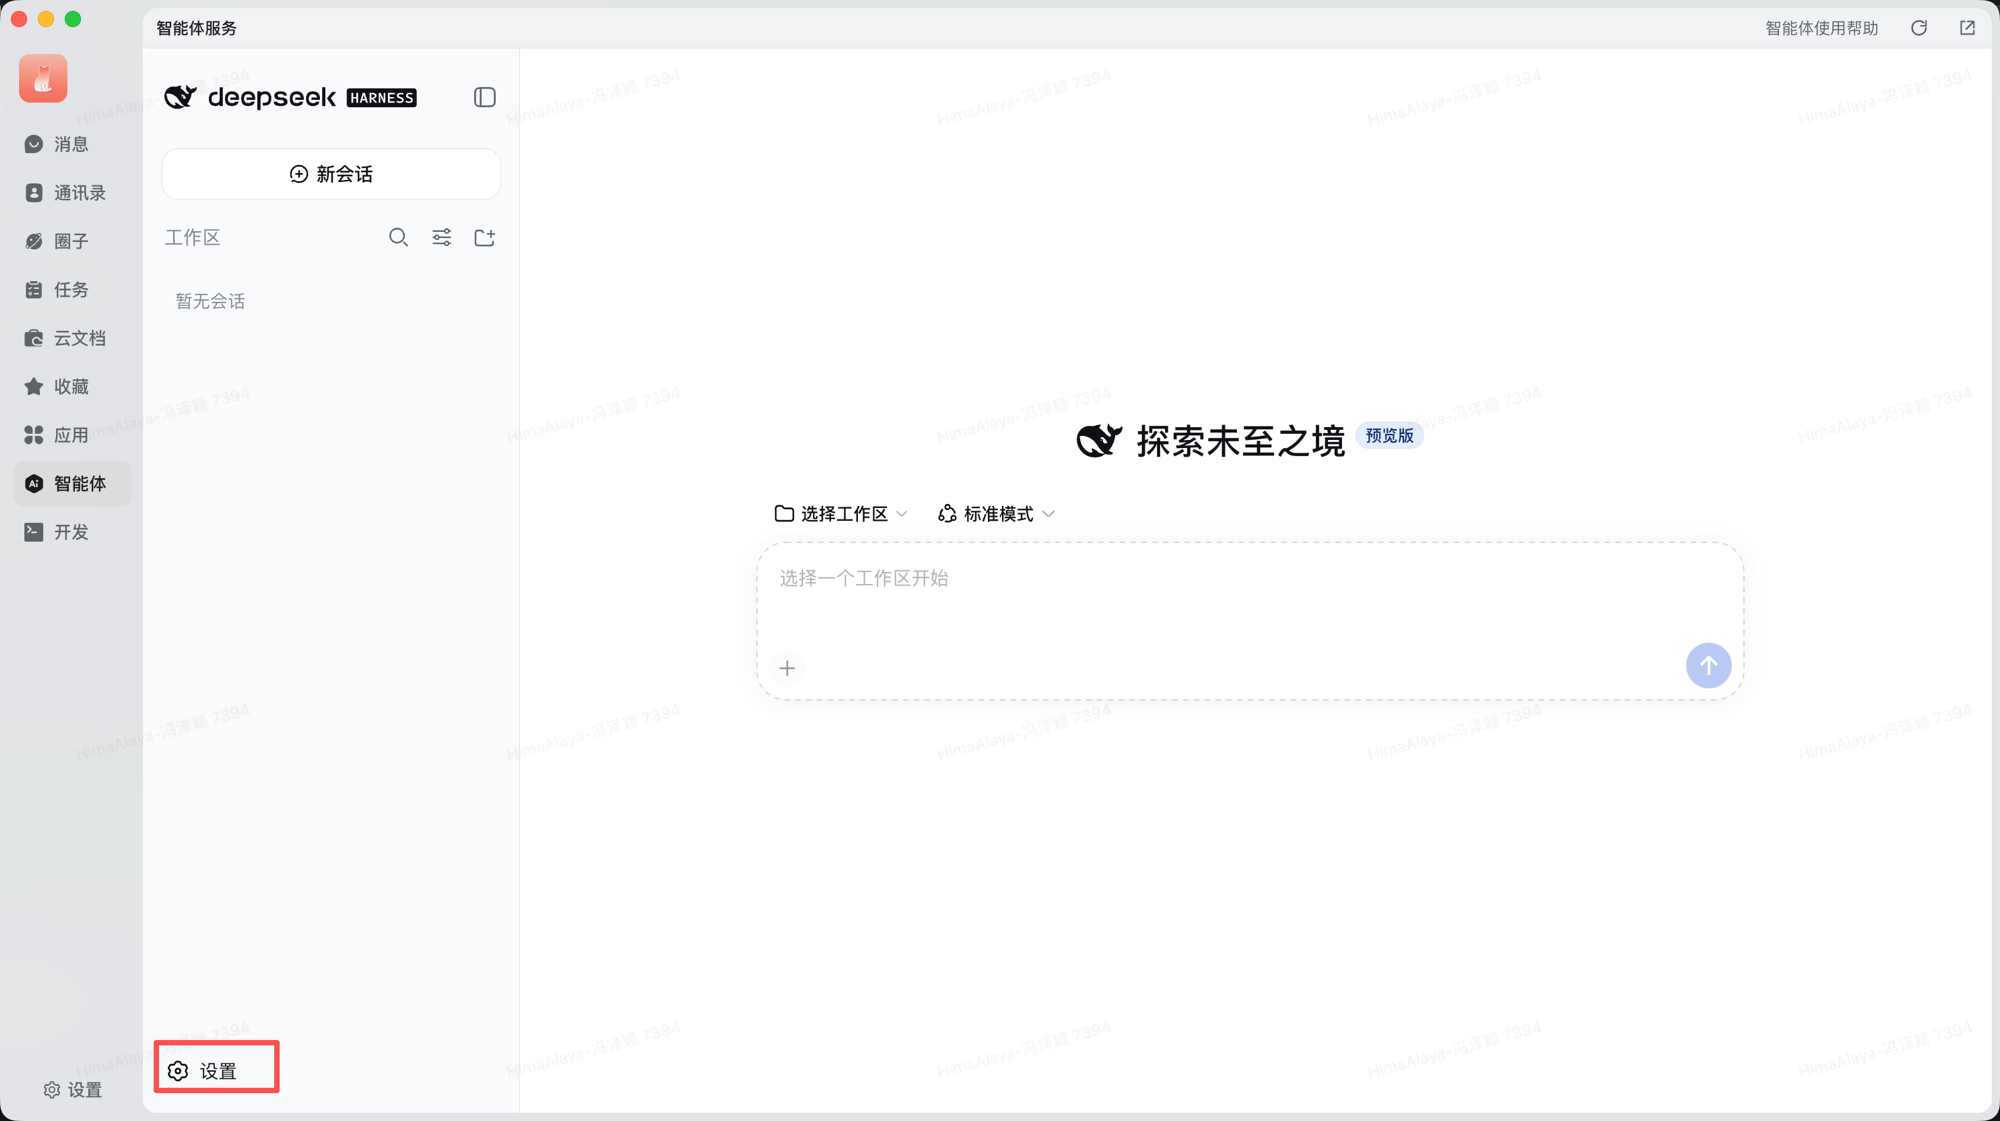Open 圈子 in the sidebar
Viewport: 2000px width, 1121px height.
[x=72, y=241]
